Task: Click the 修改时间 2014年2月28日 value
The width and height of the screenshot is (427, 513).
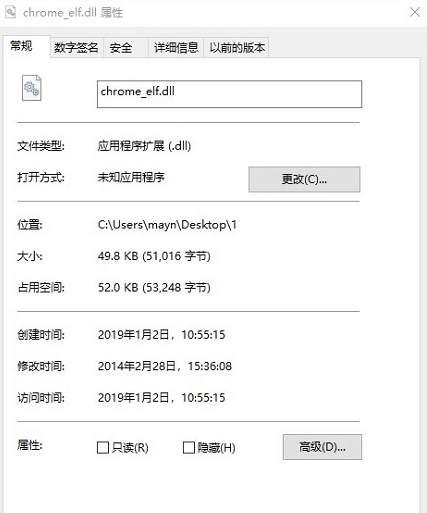Action: (x=165, y=366)
